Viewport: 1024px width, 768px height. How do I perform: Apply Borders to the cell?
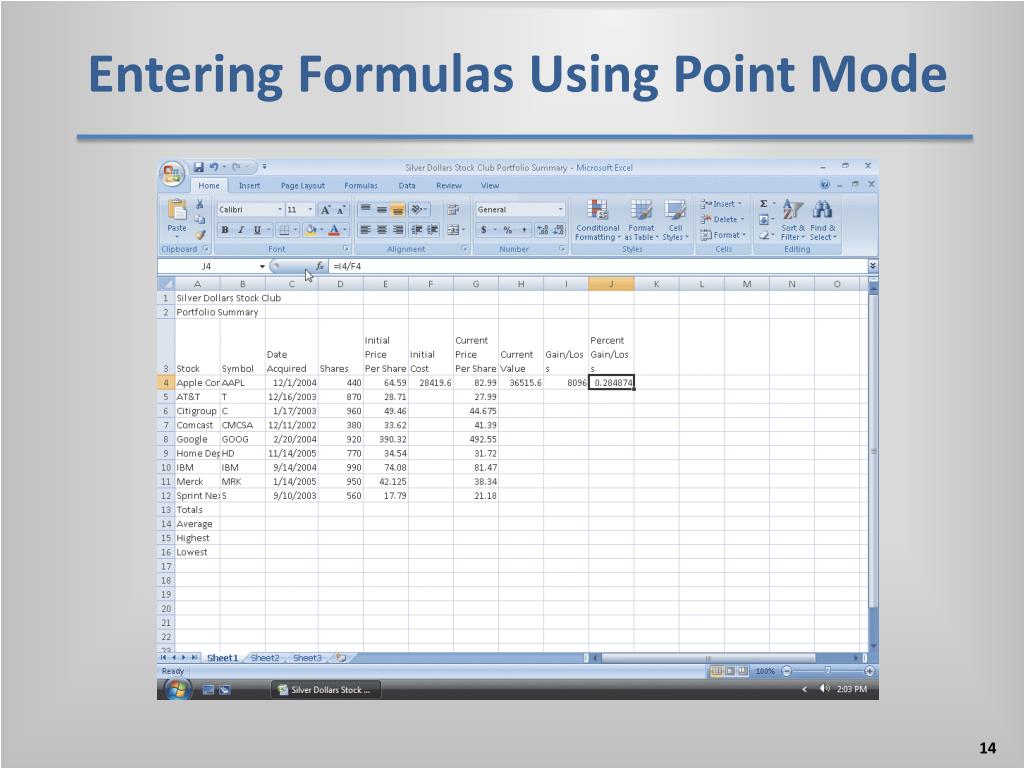[x=284, y=230]
